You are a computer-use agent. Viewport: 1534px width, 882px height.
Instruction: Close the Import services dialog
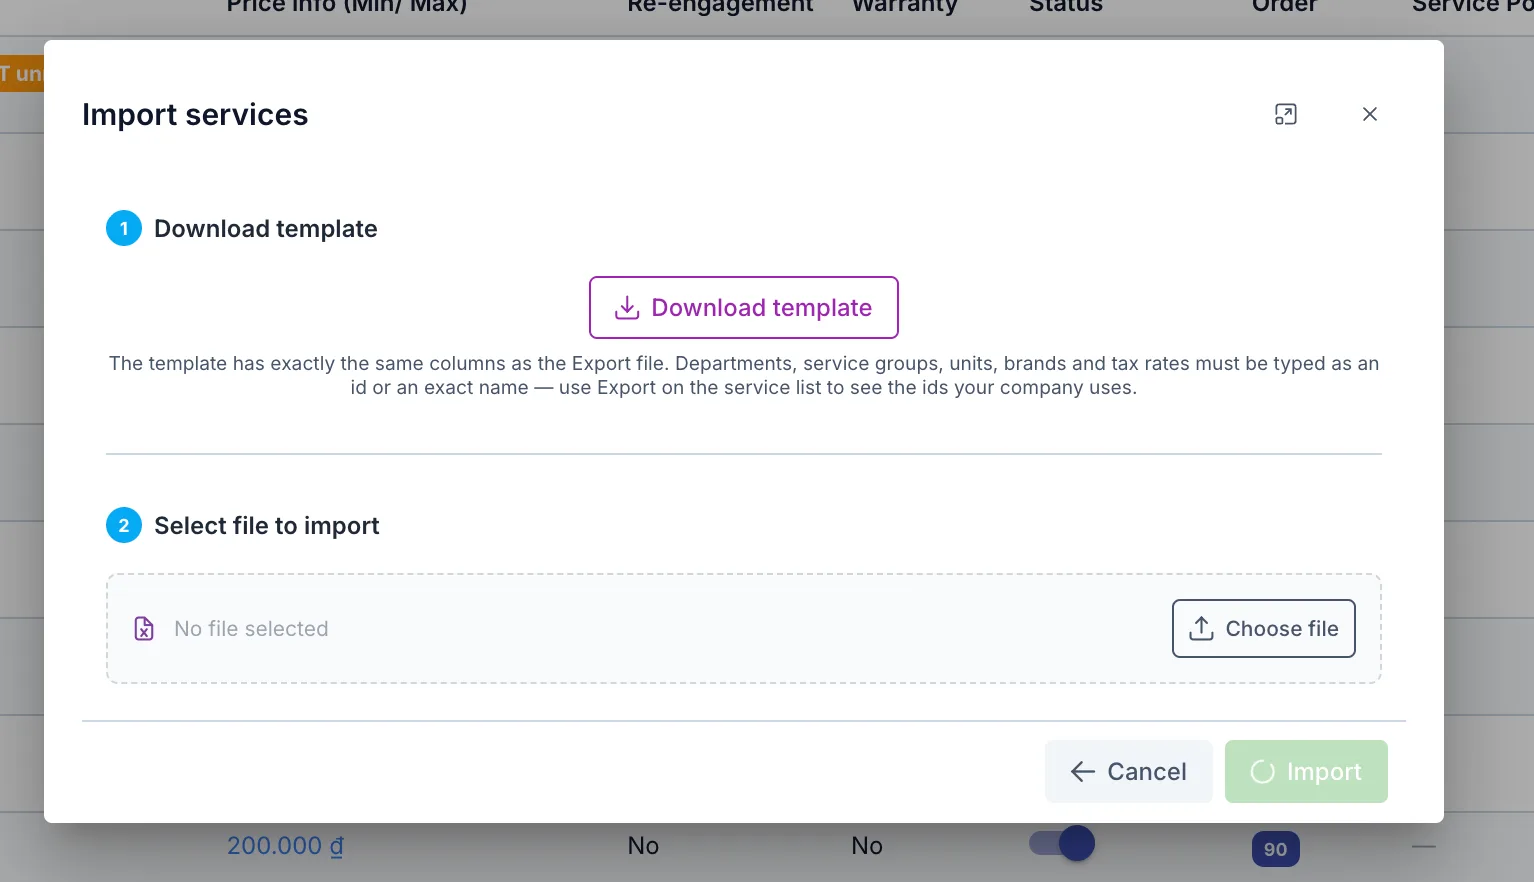(1370, 114)
